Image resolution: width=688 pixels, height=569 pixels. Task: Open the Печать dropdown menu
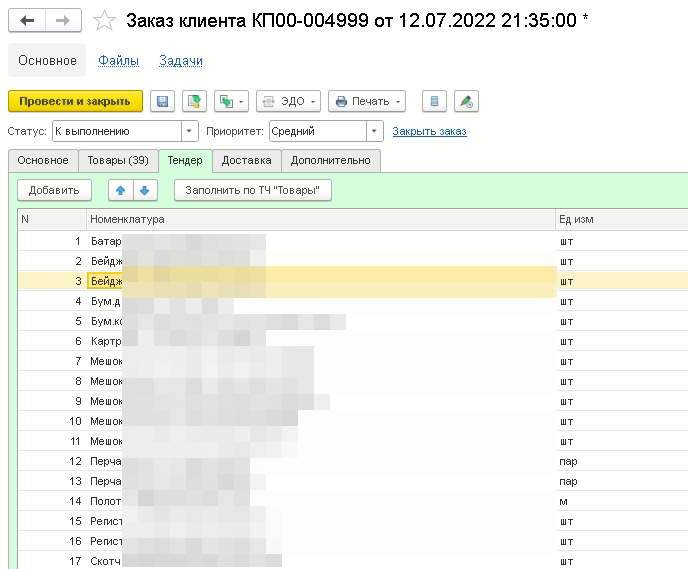pyautogui.click(x=367, y=101)
